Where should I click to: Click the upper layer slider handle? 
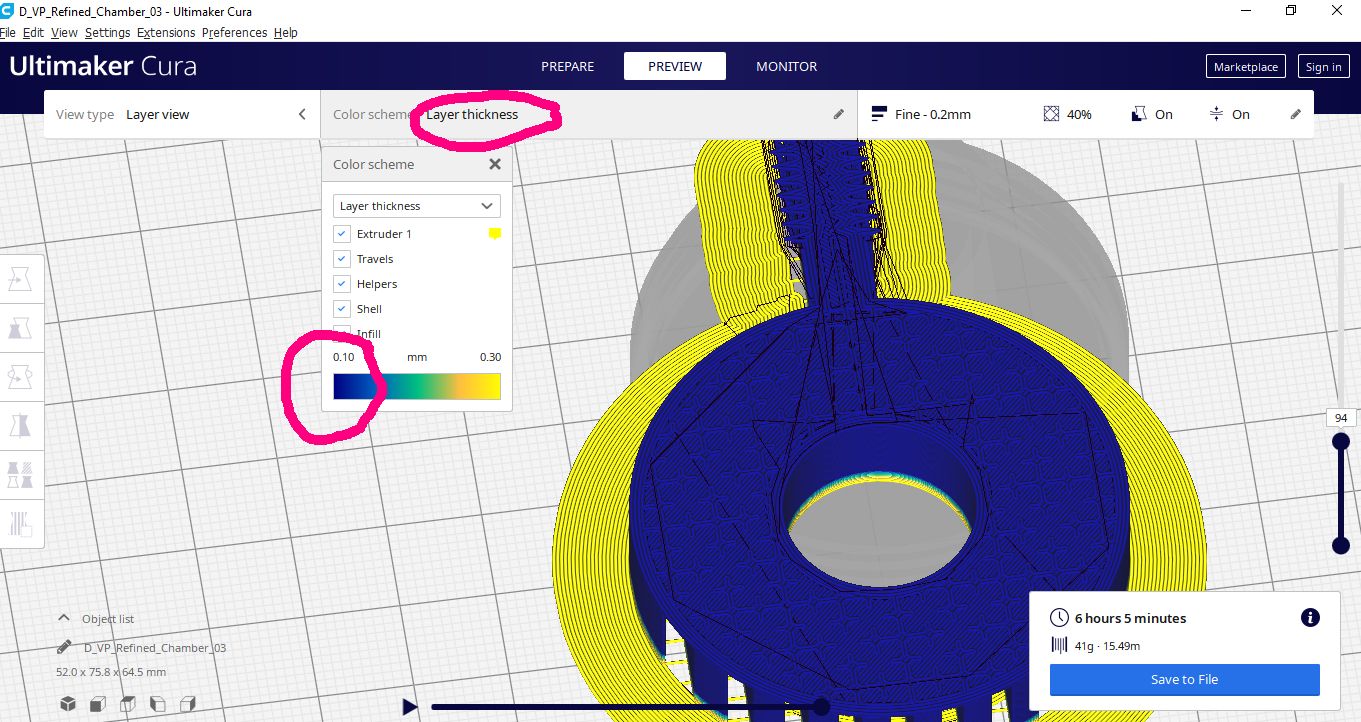(x=1341, y=441)
